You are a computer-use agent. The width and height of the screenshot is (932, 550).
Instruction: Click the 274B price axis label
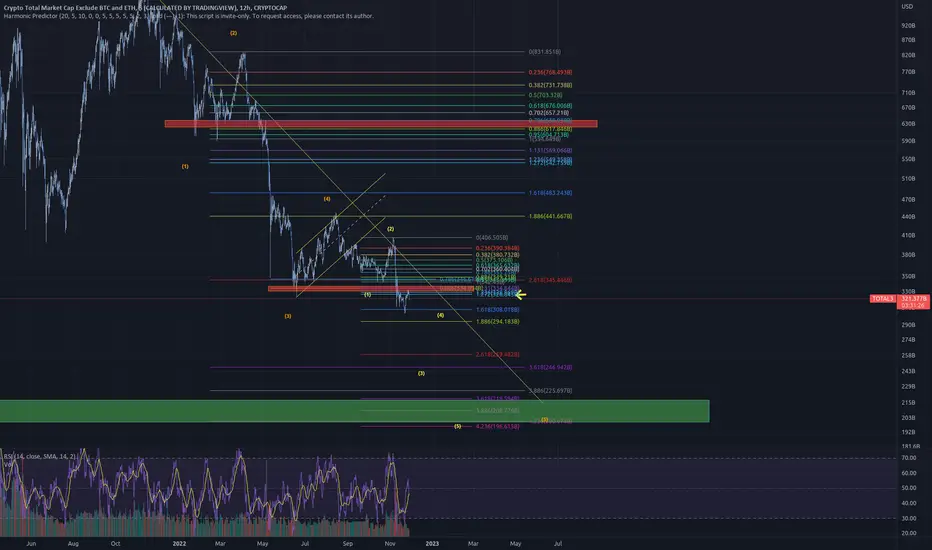[x=908, y=340]
